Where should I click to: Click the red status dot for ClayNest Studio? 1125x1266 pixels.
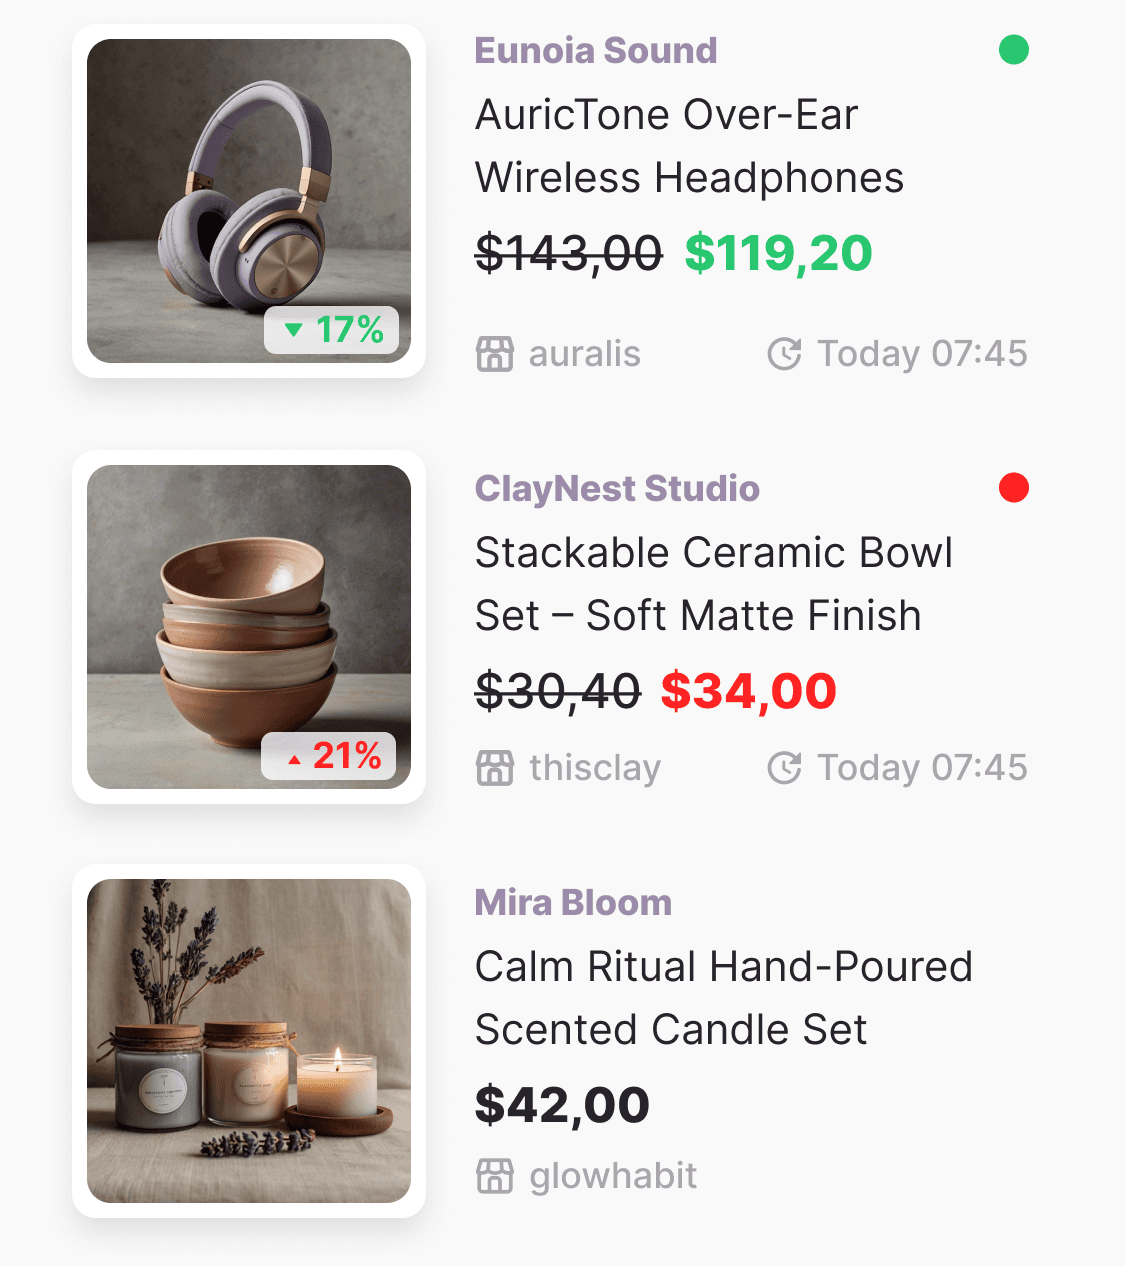point(1014,487)
